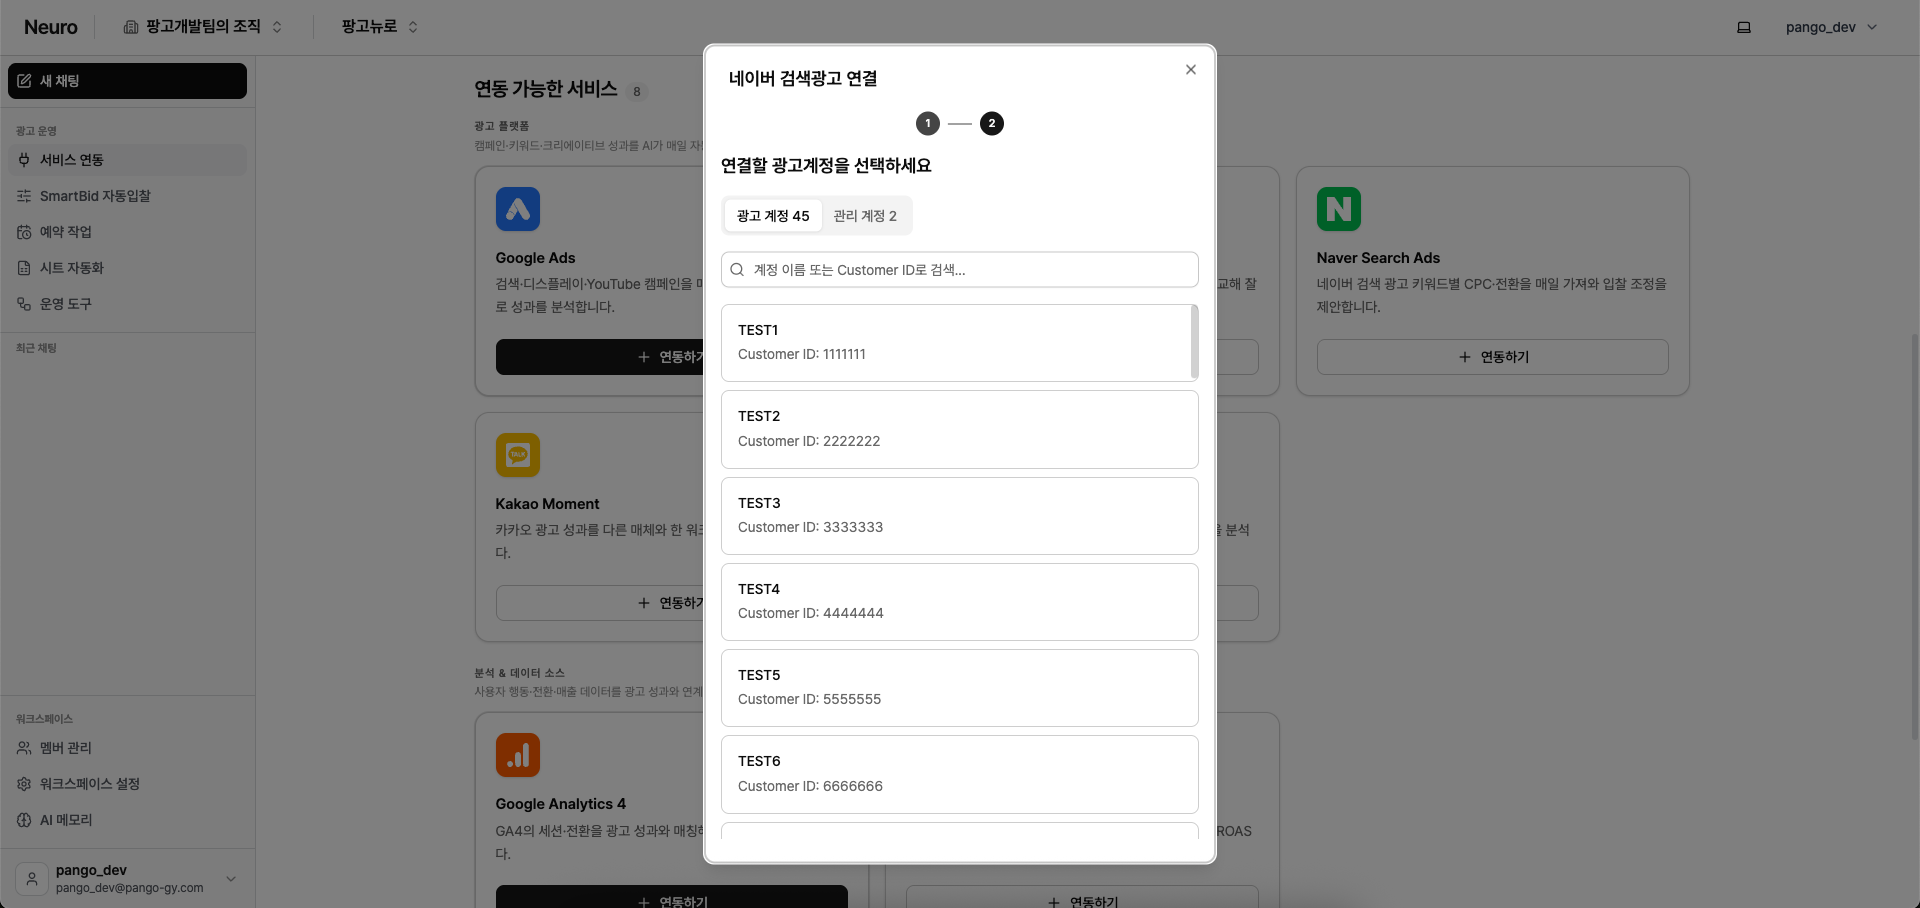This screenshot has width=1920, height=908.
Task: Click the gear icon beside 워크스페이스 설정
Action: [24, 784]
